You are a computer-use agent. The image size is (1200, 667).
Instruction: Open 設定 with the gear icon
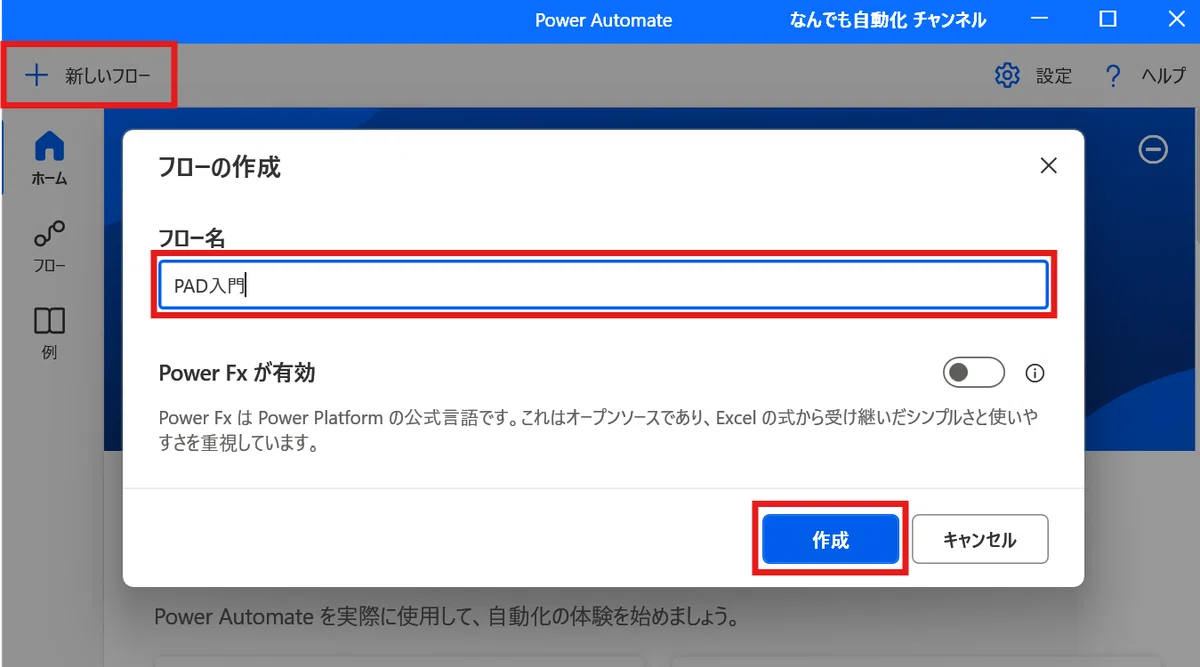click(x=1033, y=76)
